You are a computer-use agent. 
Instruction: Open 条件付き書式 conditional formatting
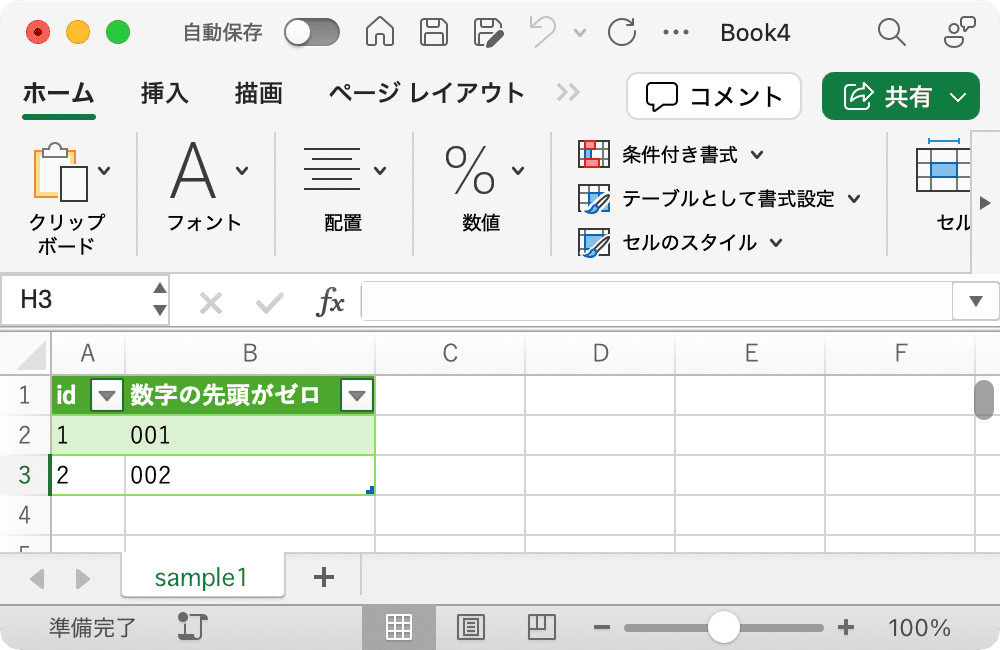coord(670,154)
